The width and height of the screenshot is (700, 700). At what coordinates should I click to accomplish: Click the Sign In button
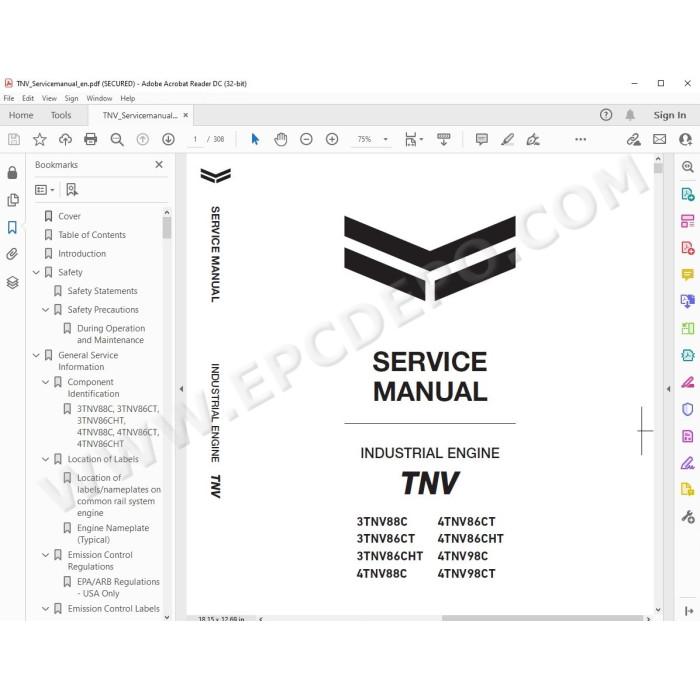pos(670,115)
